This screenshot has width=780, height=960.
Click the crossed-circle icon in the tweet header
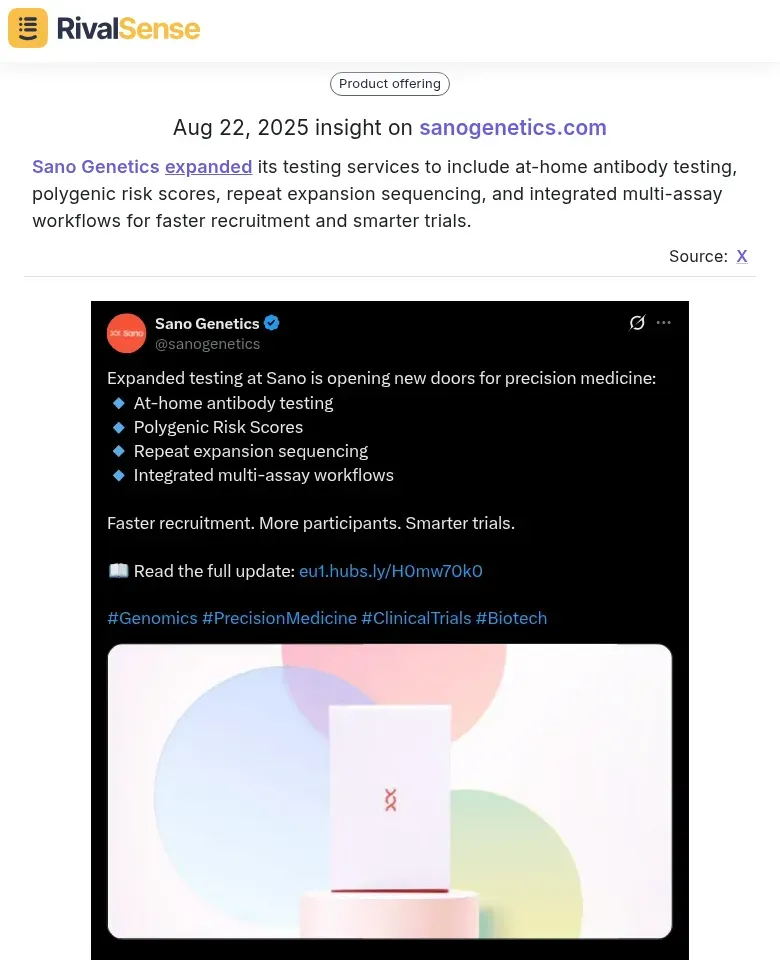click(x=637, y=323)
